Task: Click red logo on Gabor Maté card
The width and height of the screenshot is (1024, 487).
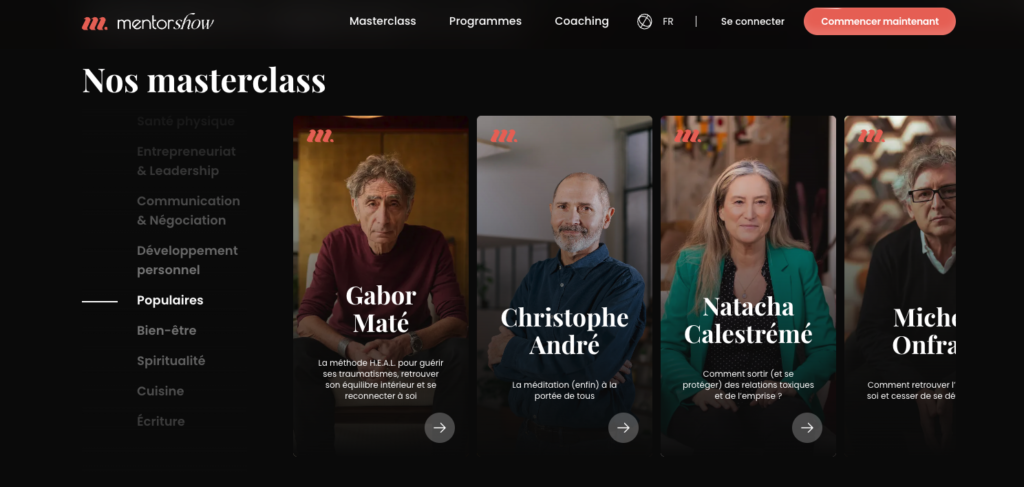Action: [320, 136]
